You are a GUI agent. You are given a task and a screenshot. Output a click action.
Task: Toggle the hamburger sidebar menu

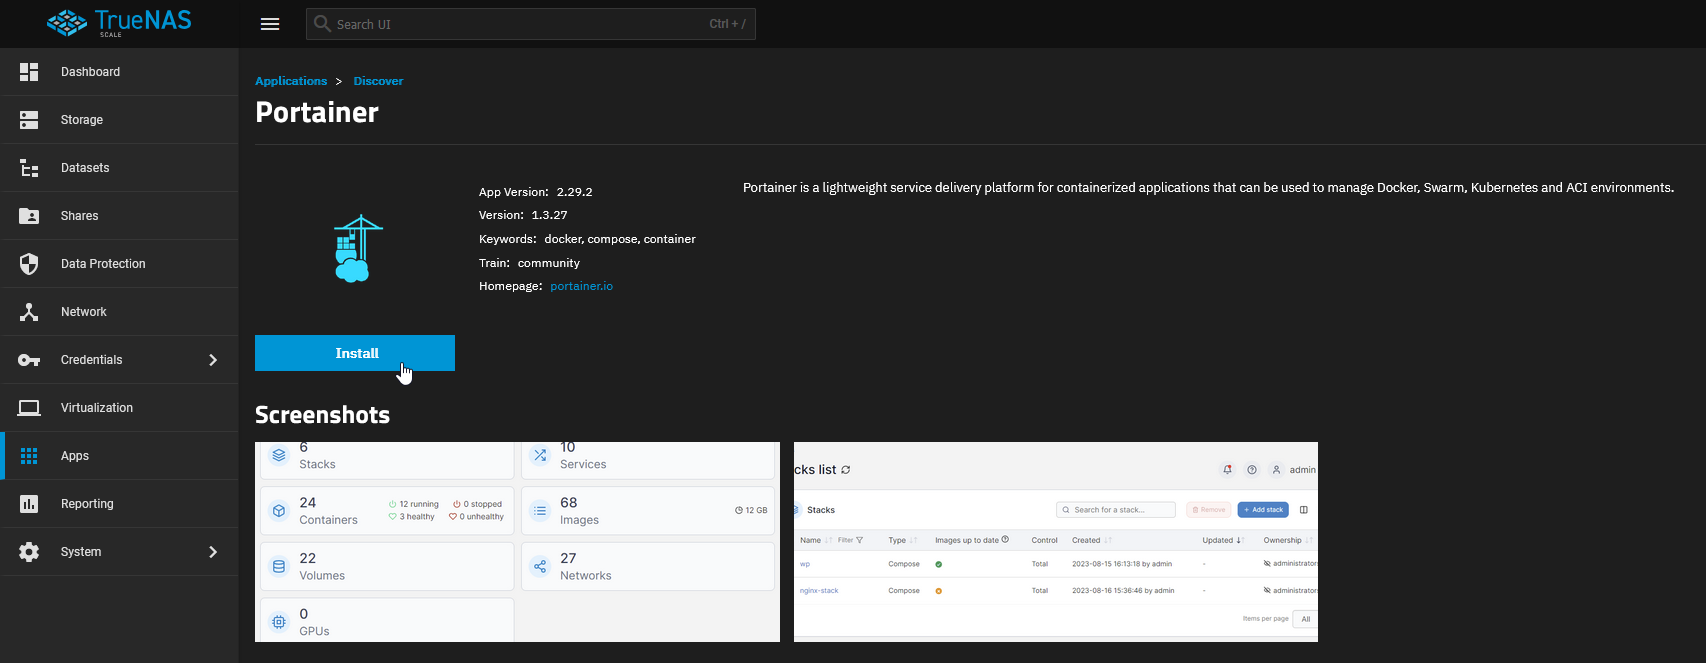(x=270, y=24)
